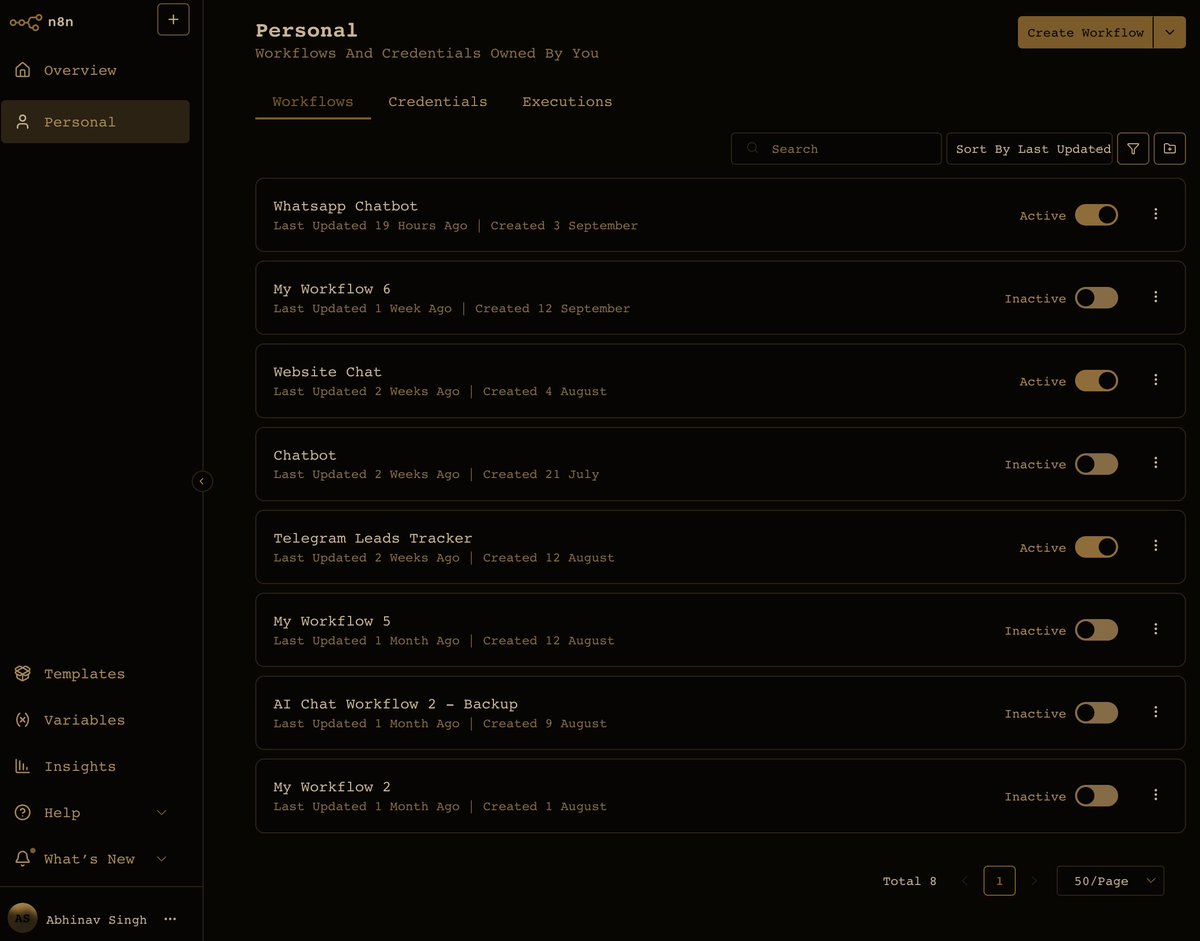
Task: Open the workflow filter funnel icon
Action: (x=1133, y=149)
